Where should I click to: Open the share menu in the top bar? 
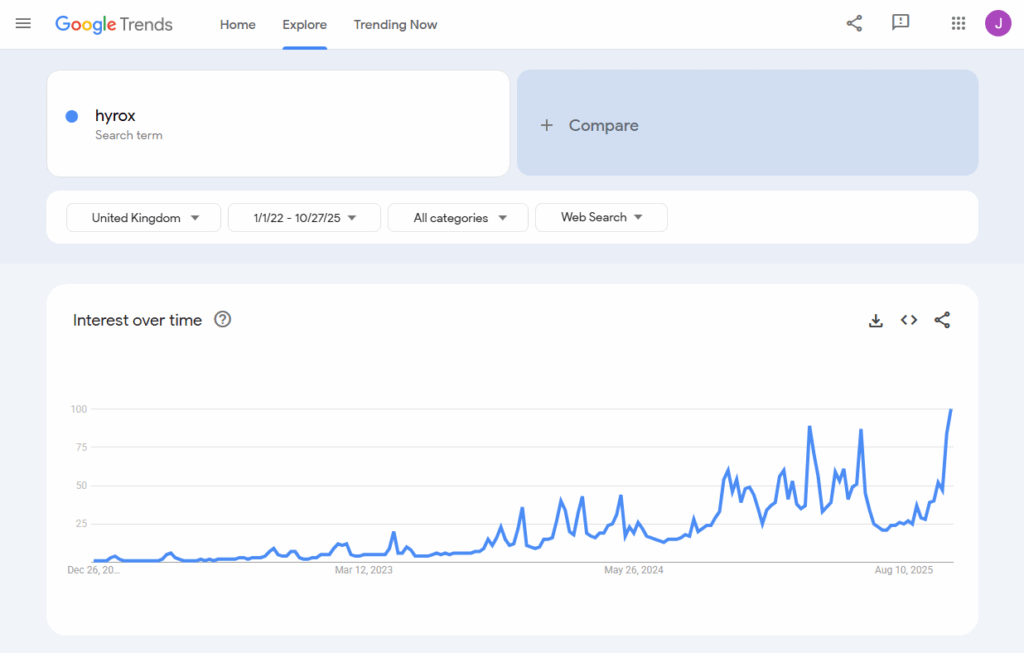854,23
